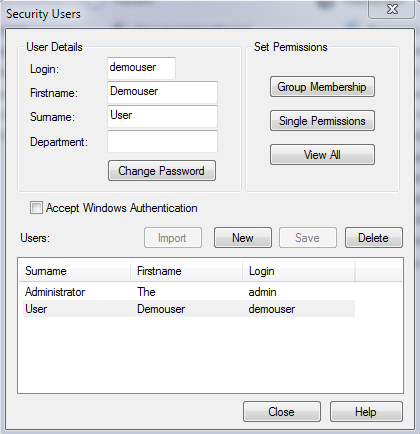
Task: Focus the Firstname text field
Action: 162,92
